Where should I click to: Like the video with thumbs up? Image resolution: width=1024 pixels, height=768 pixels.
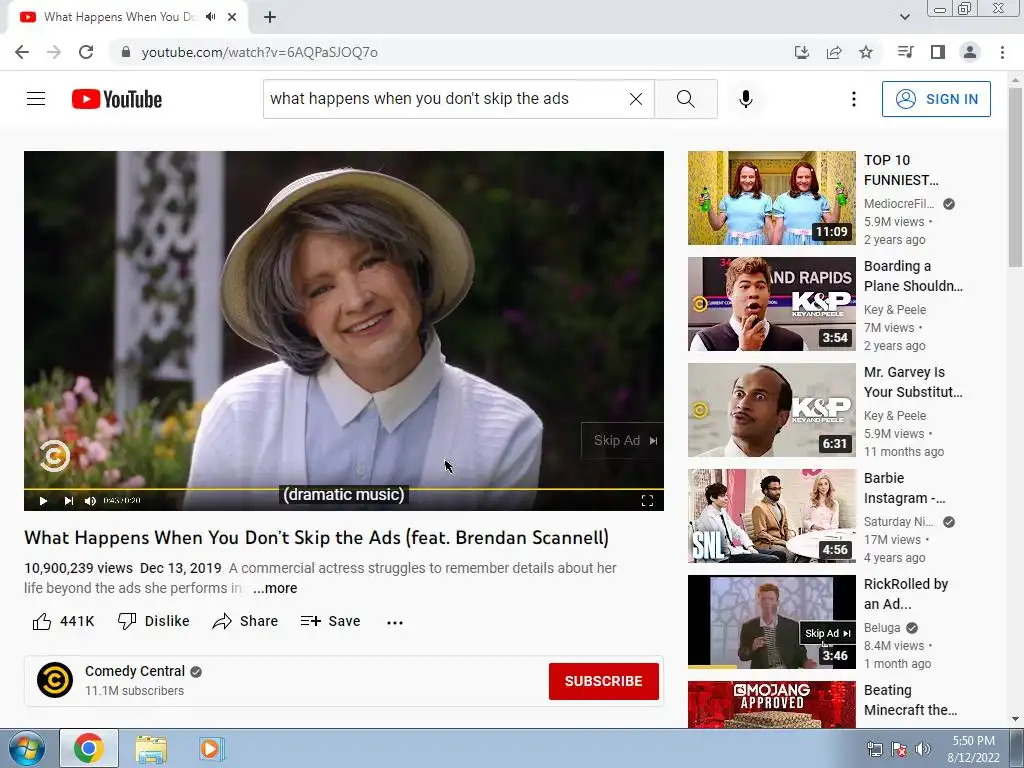click(x=63, y=621)
